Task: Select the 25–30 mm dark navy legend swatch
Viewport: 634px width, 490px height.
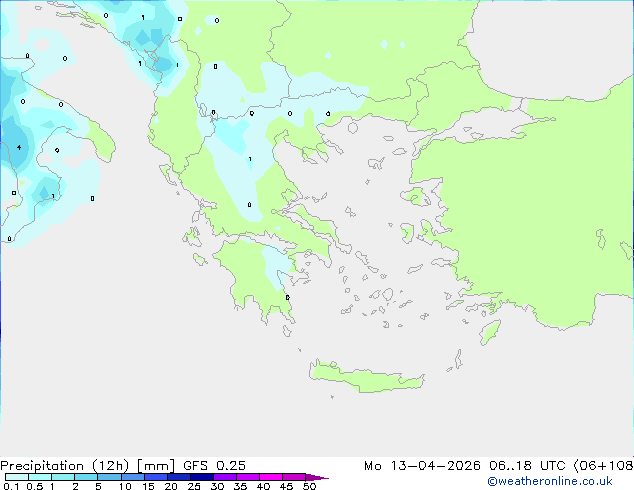Action: (x=202, y=477)
